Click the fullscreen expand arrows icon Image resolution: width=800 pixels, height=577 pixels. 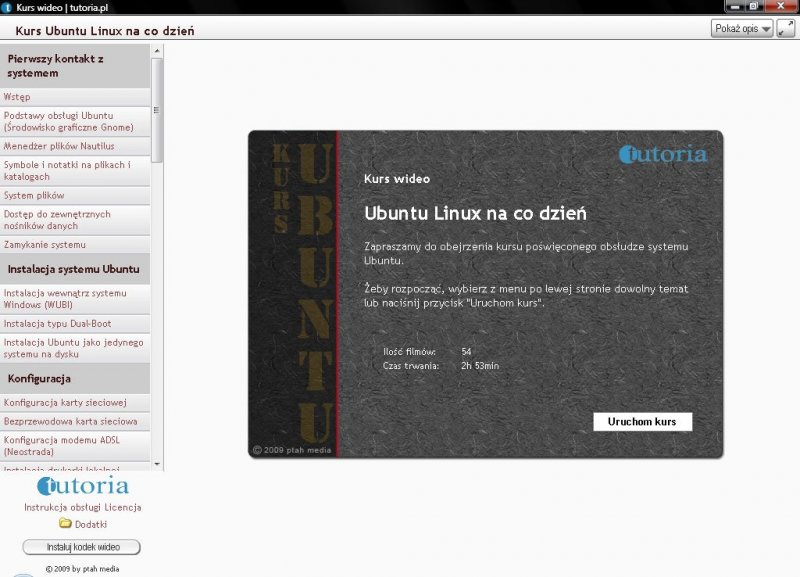786,28
